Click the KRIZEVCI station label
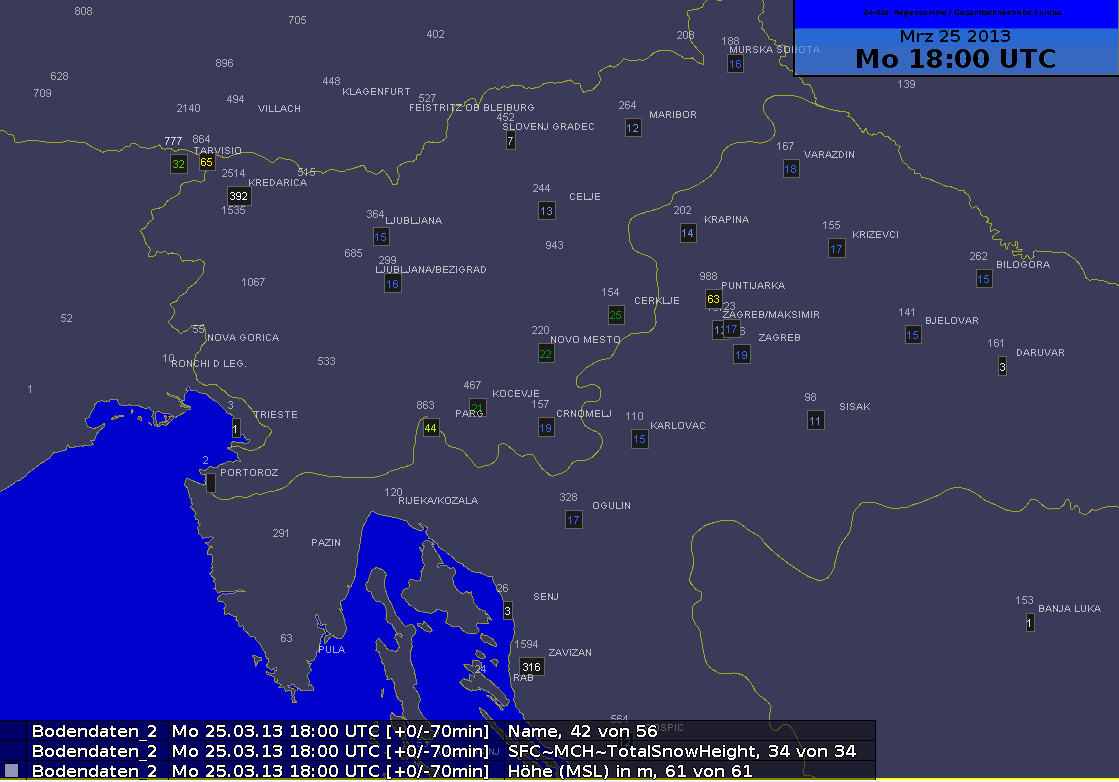The height and width of the screenshot is (782, 1119). point(875,234)
